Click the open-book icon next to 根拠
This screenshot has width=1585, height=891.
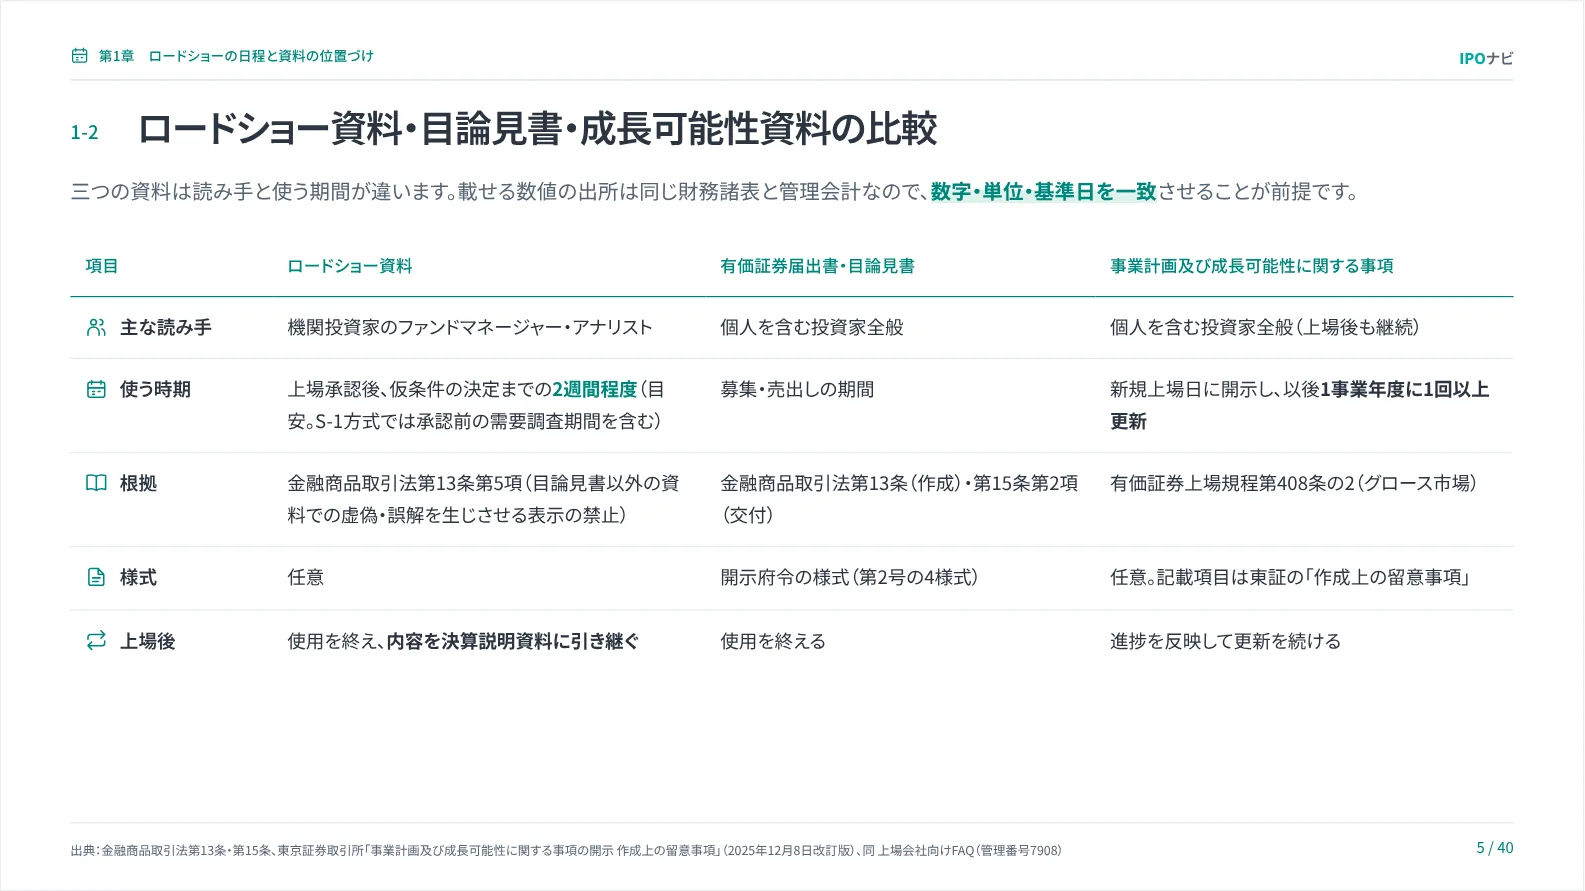click(96, 483)
